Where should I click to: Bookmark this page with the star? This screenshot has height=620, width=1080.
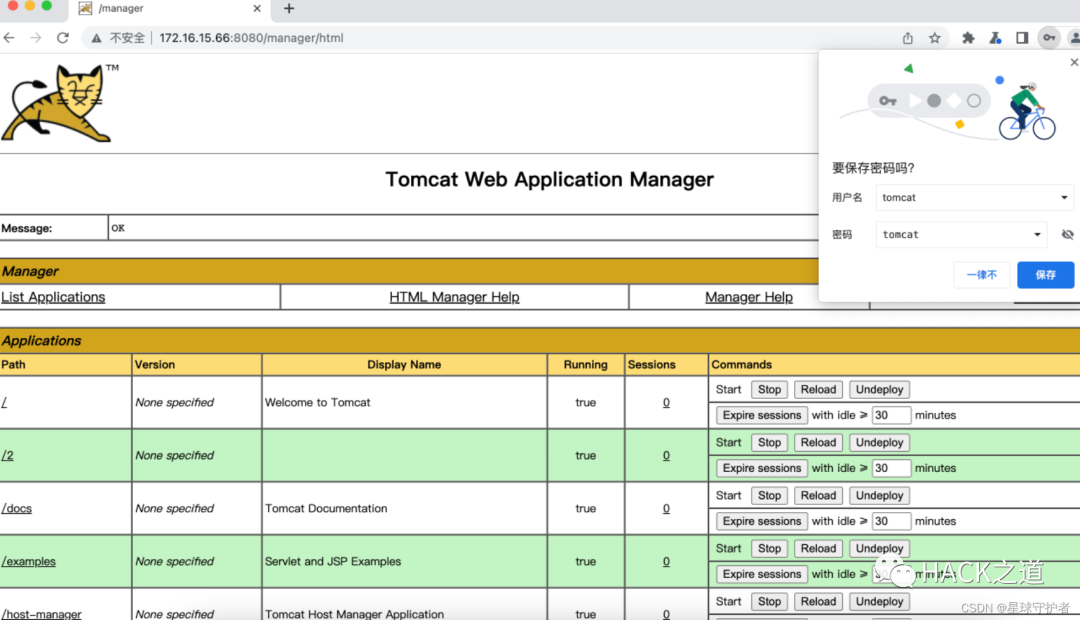pos(935,38)
